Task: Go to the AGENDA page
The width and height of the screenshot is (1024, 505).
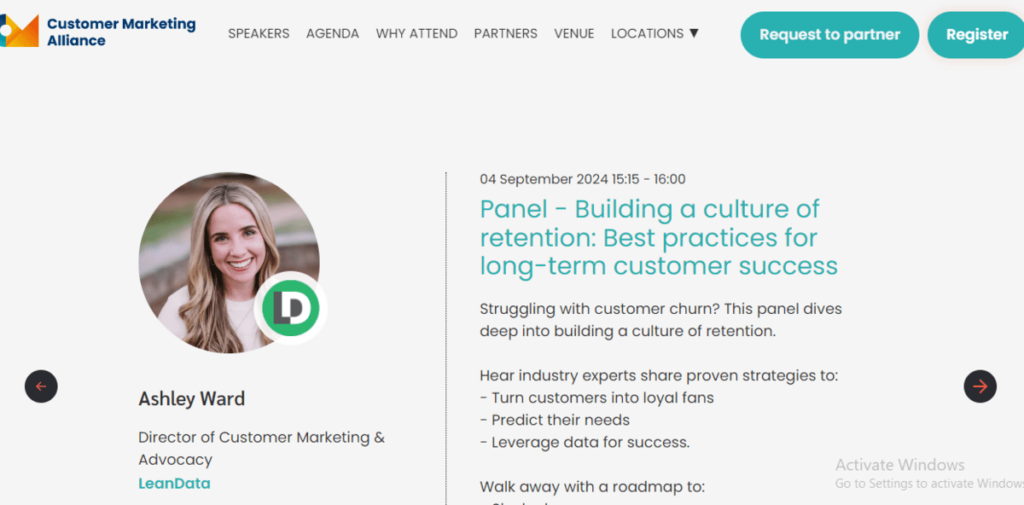Action: click(332, 33)
